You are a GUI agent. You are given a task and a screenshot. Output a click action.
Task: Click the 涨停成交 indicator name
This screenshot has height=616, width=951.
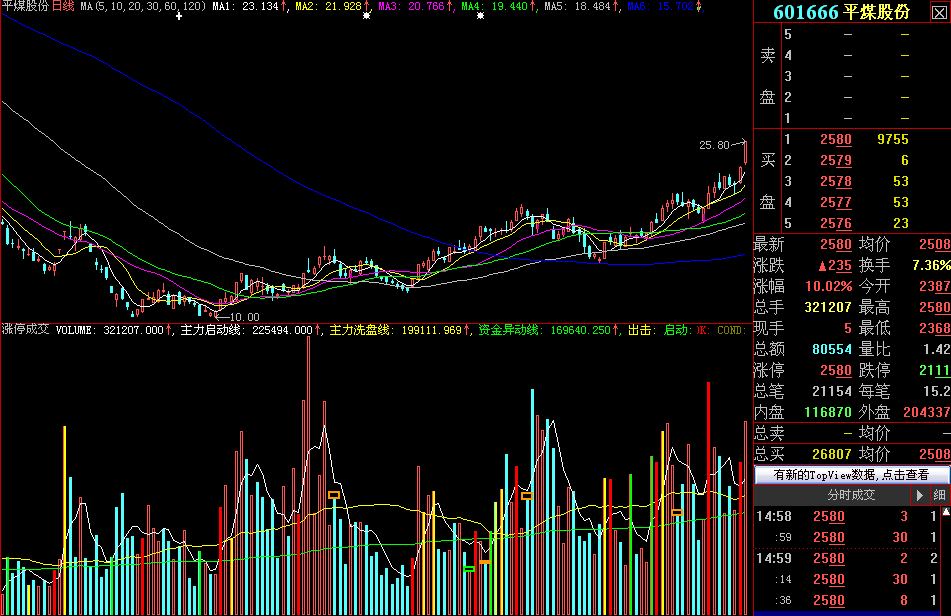pos(25,330)
